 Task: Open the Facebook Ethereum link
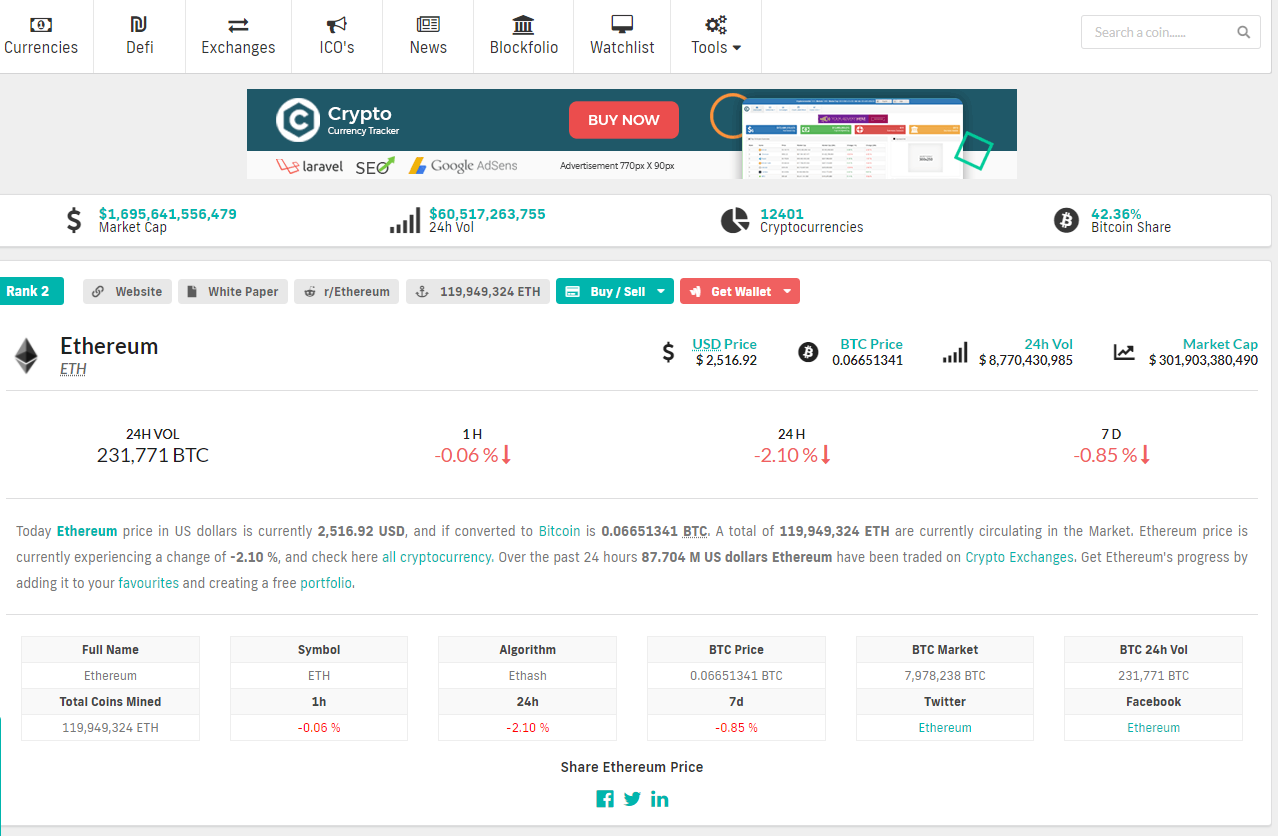pos(1154,728)
